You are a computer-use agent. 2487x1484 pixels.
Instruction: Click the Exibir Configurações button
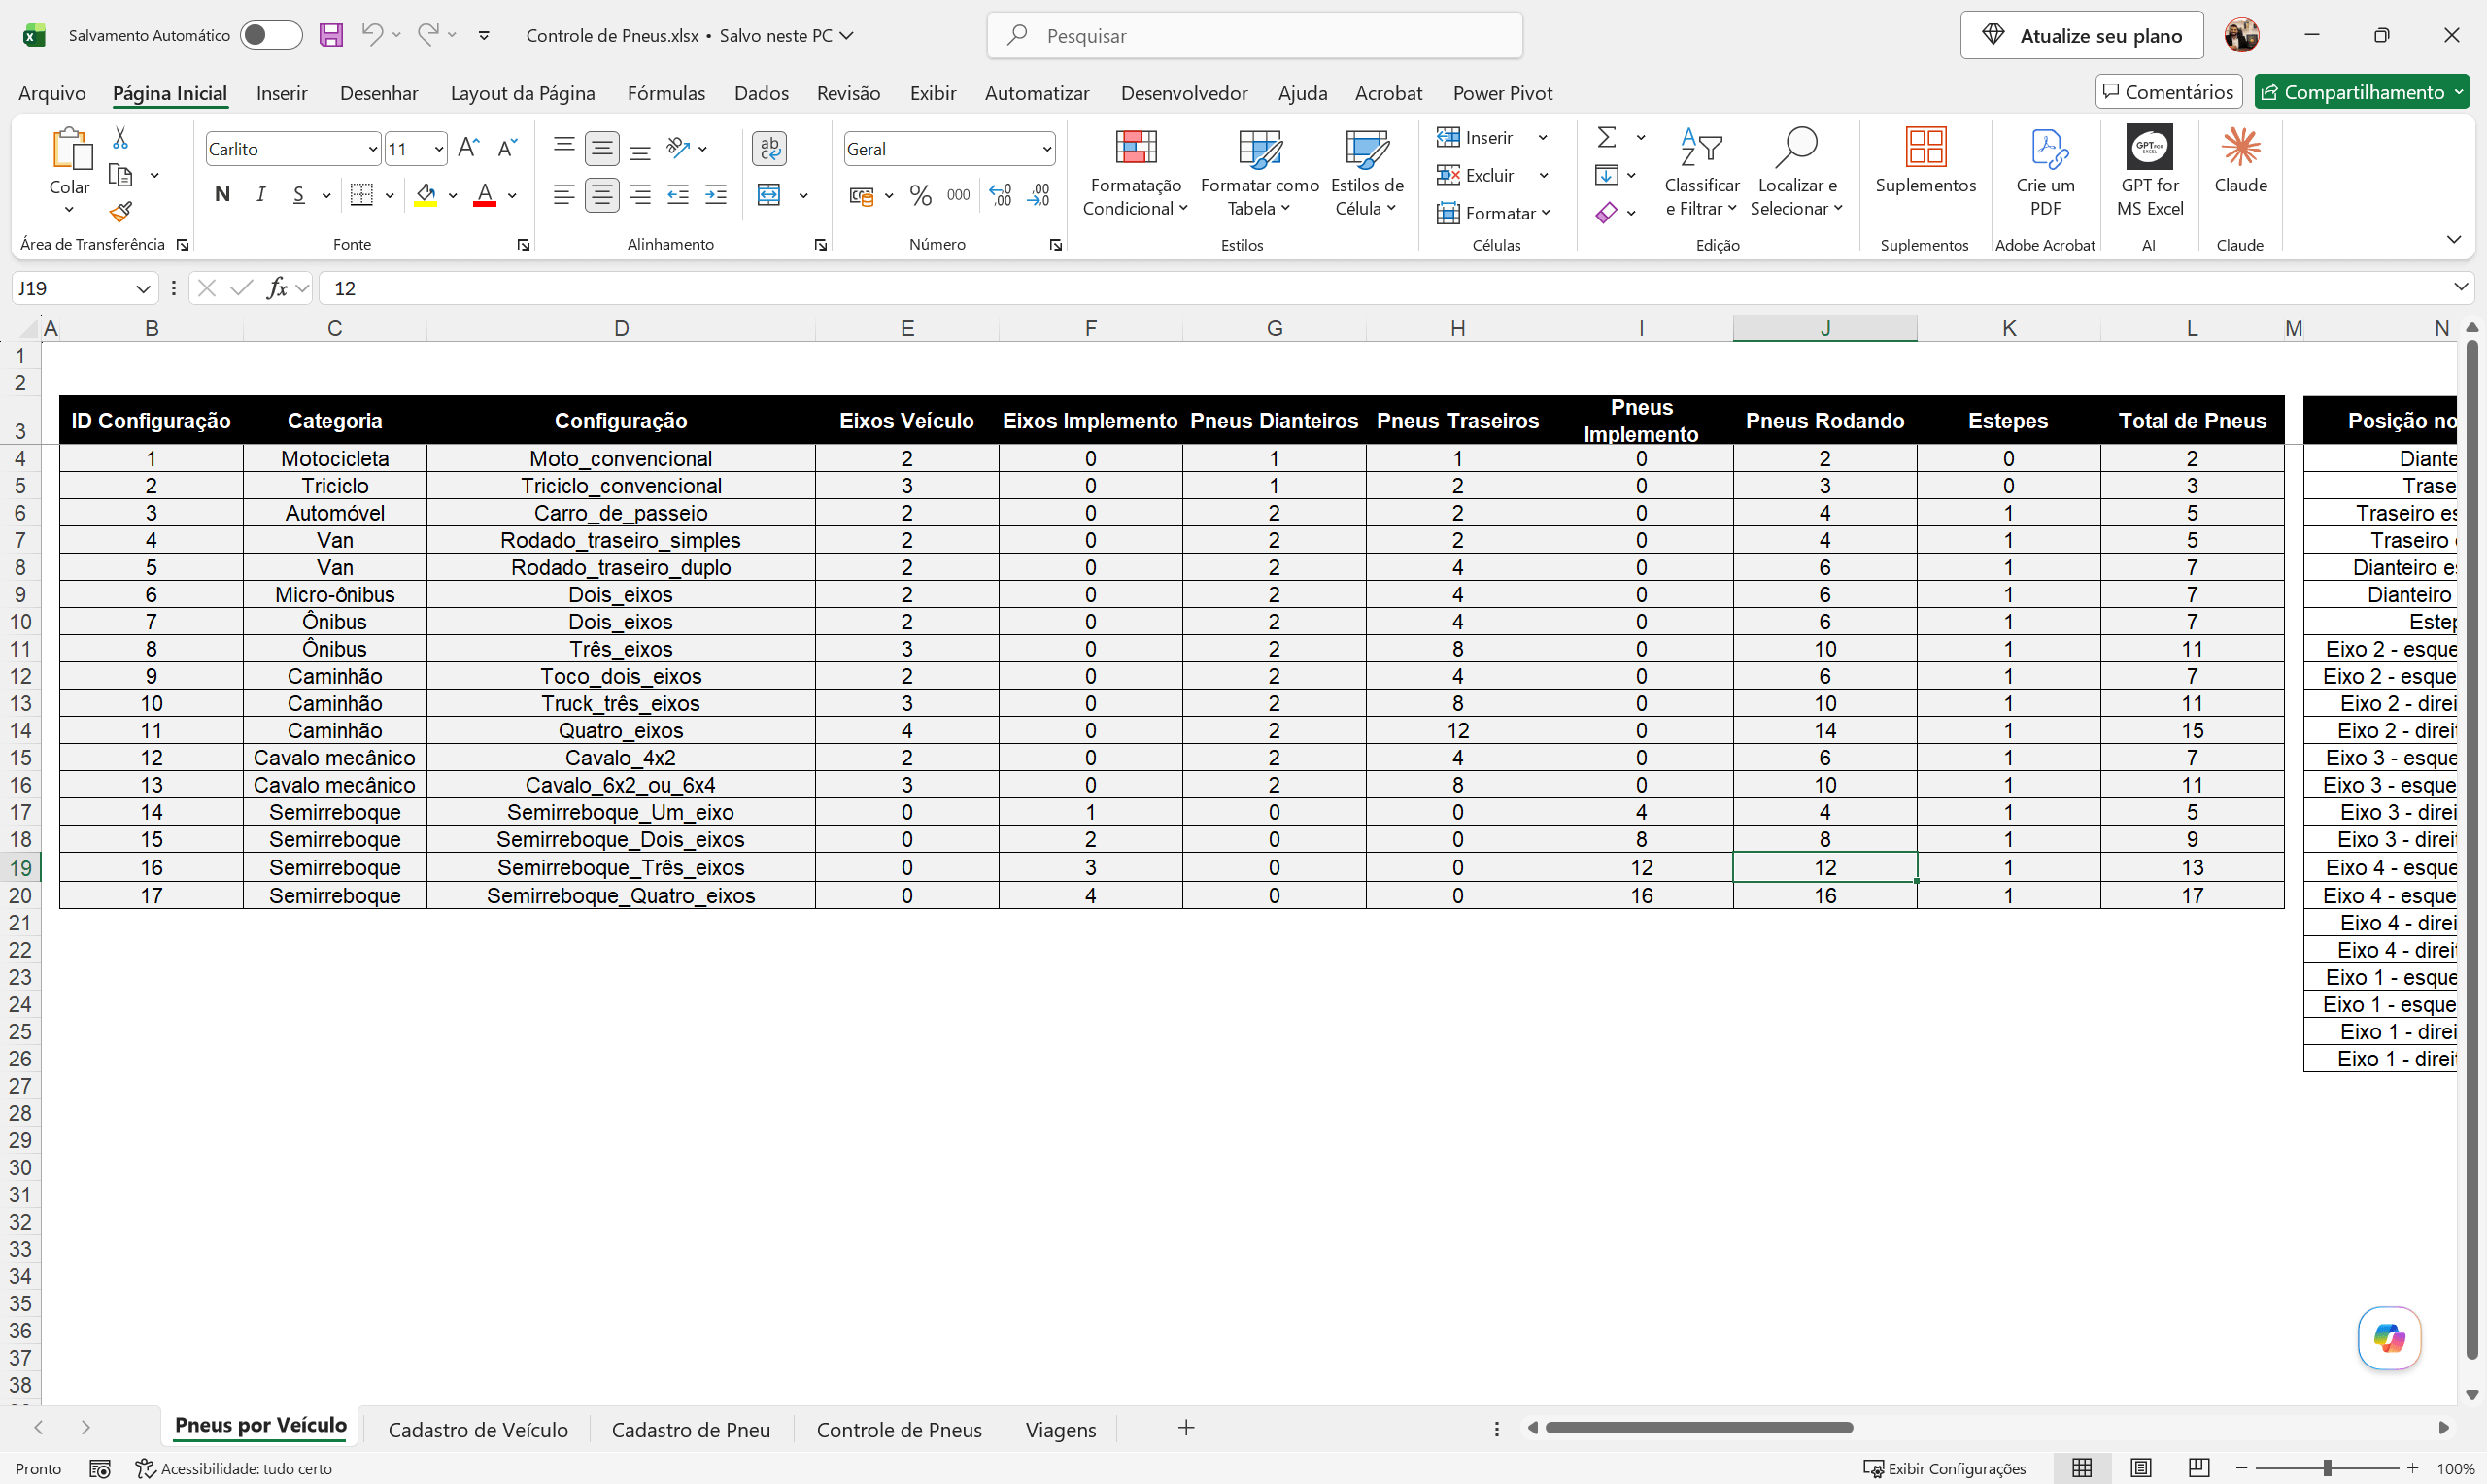coord(1944,1468)
